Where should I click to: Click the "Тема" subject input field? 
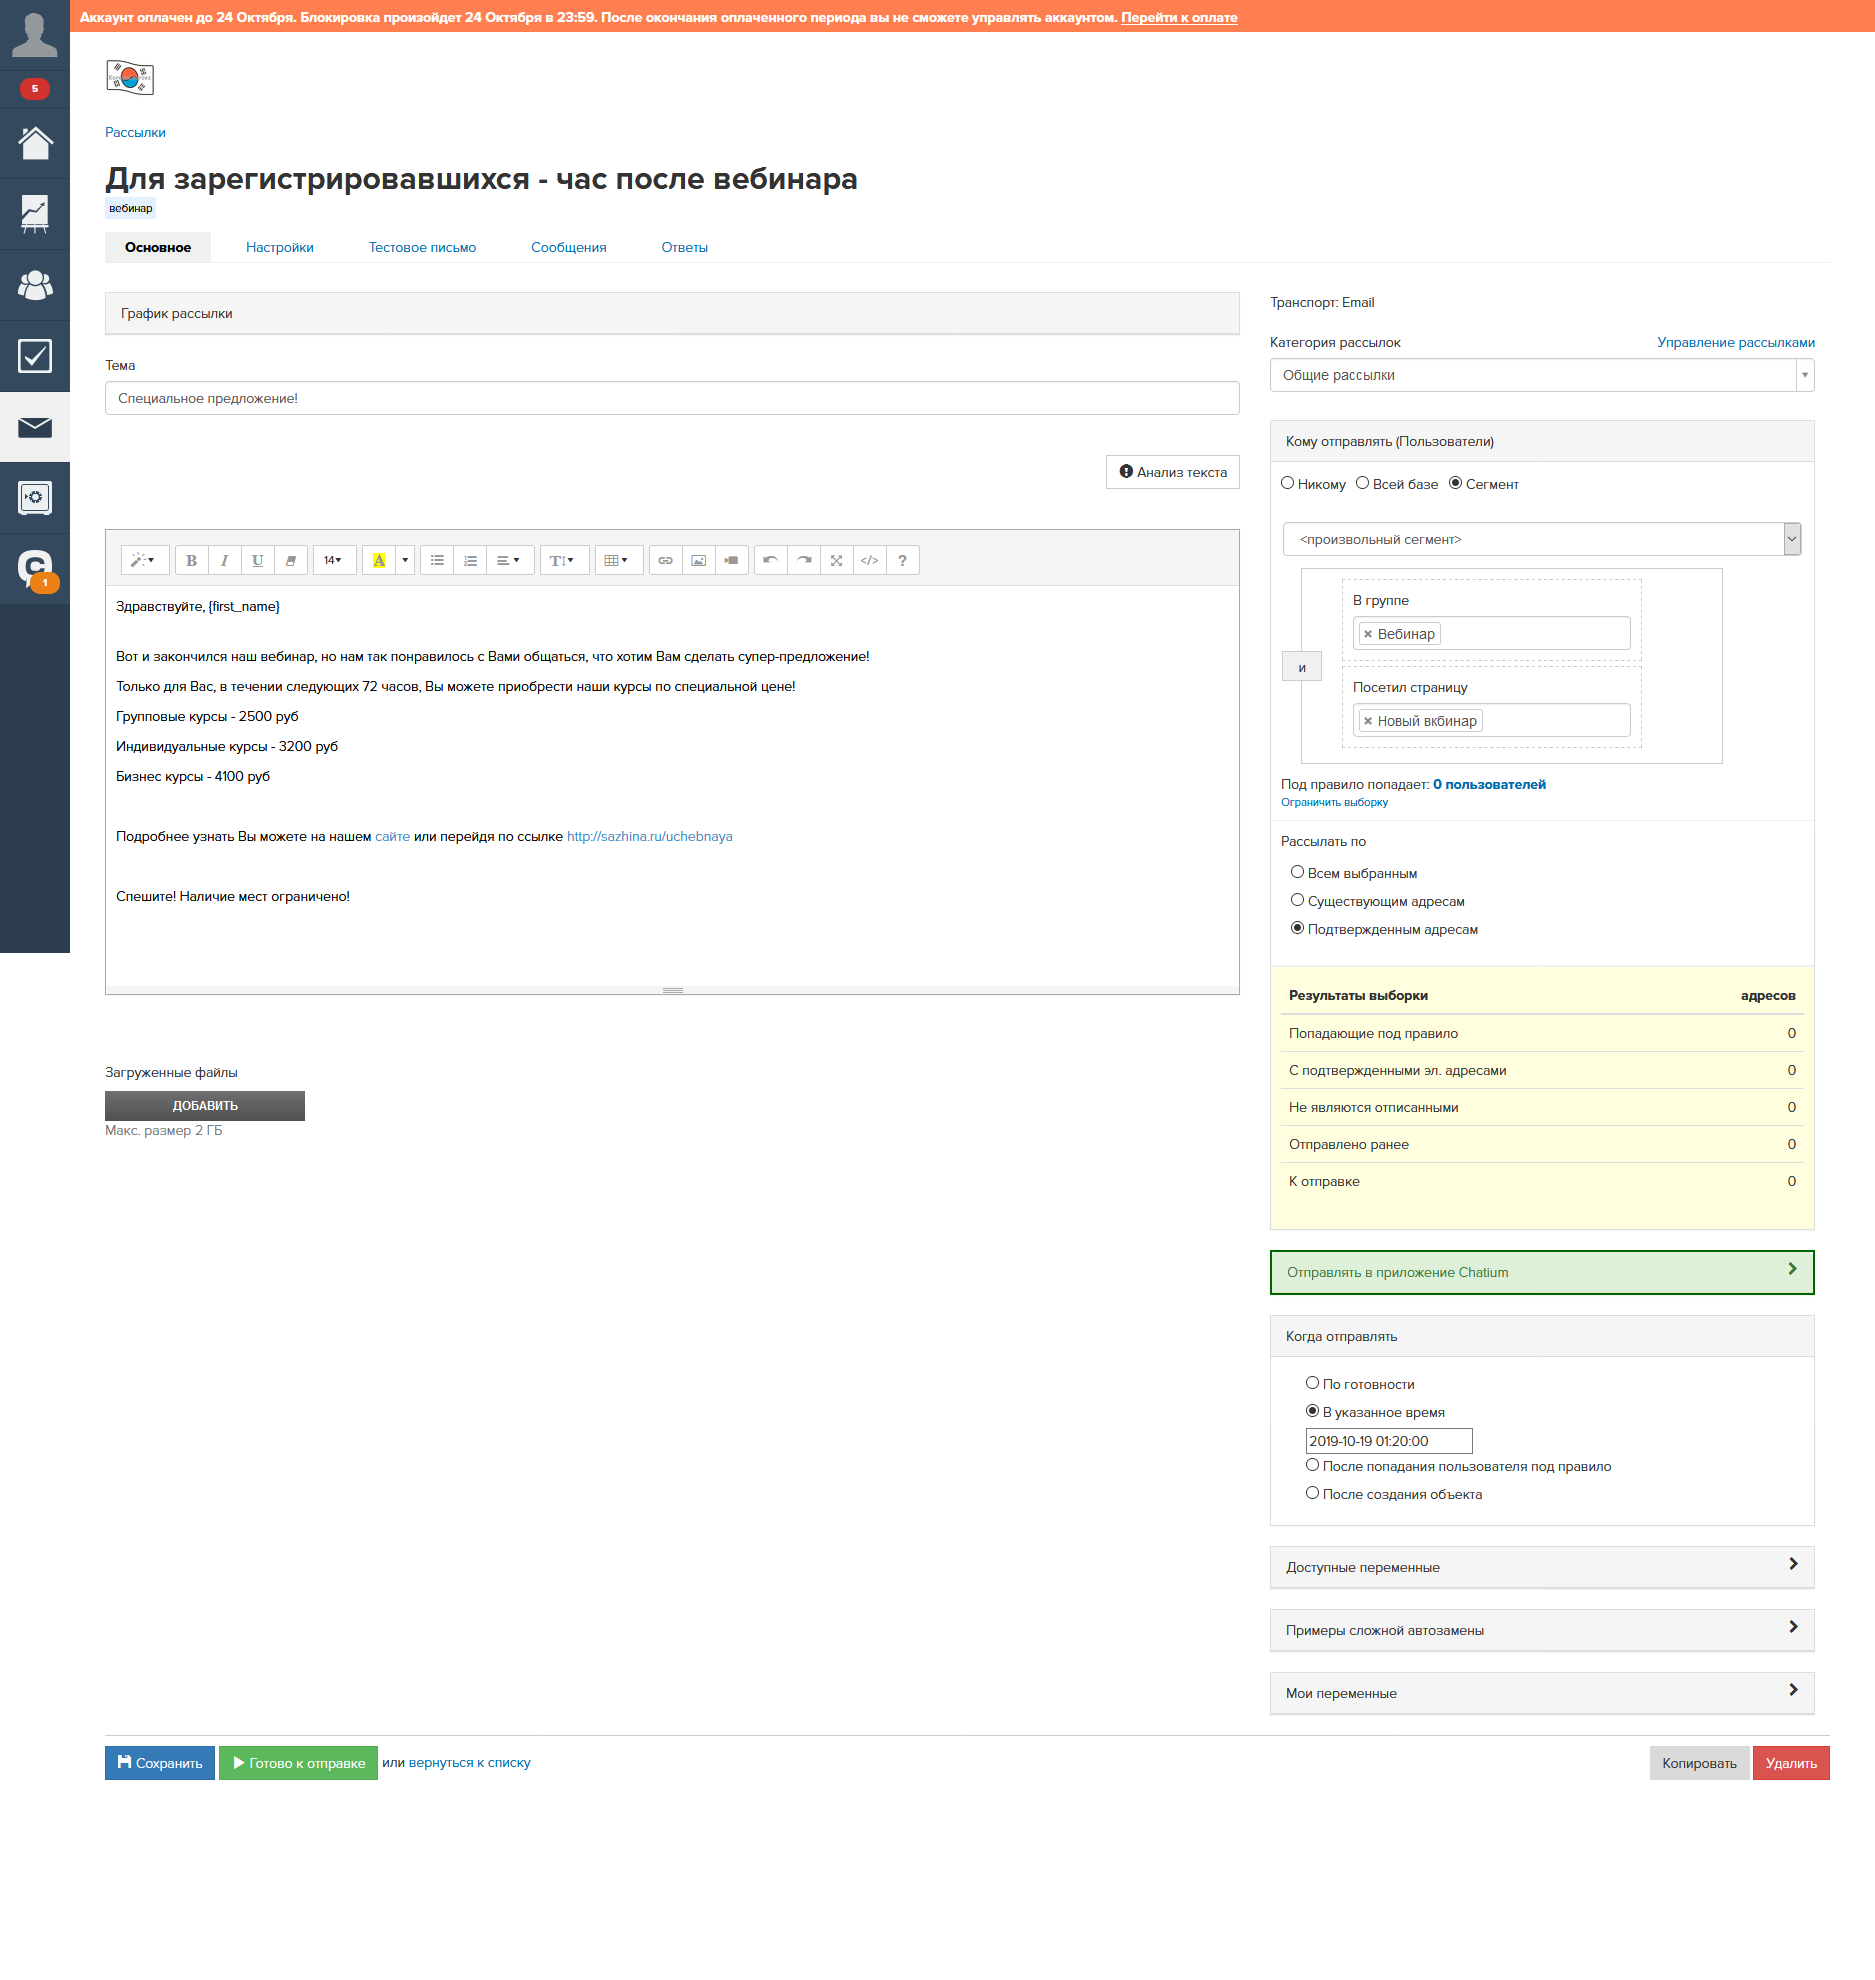pyautogui.click(x=671, y=398)
